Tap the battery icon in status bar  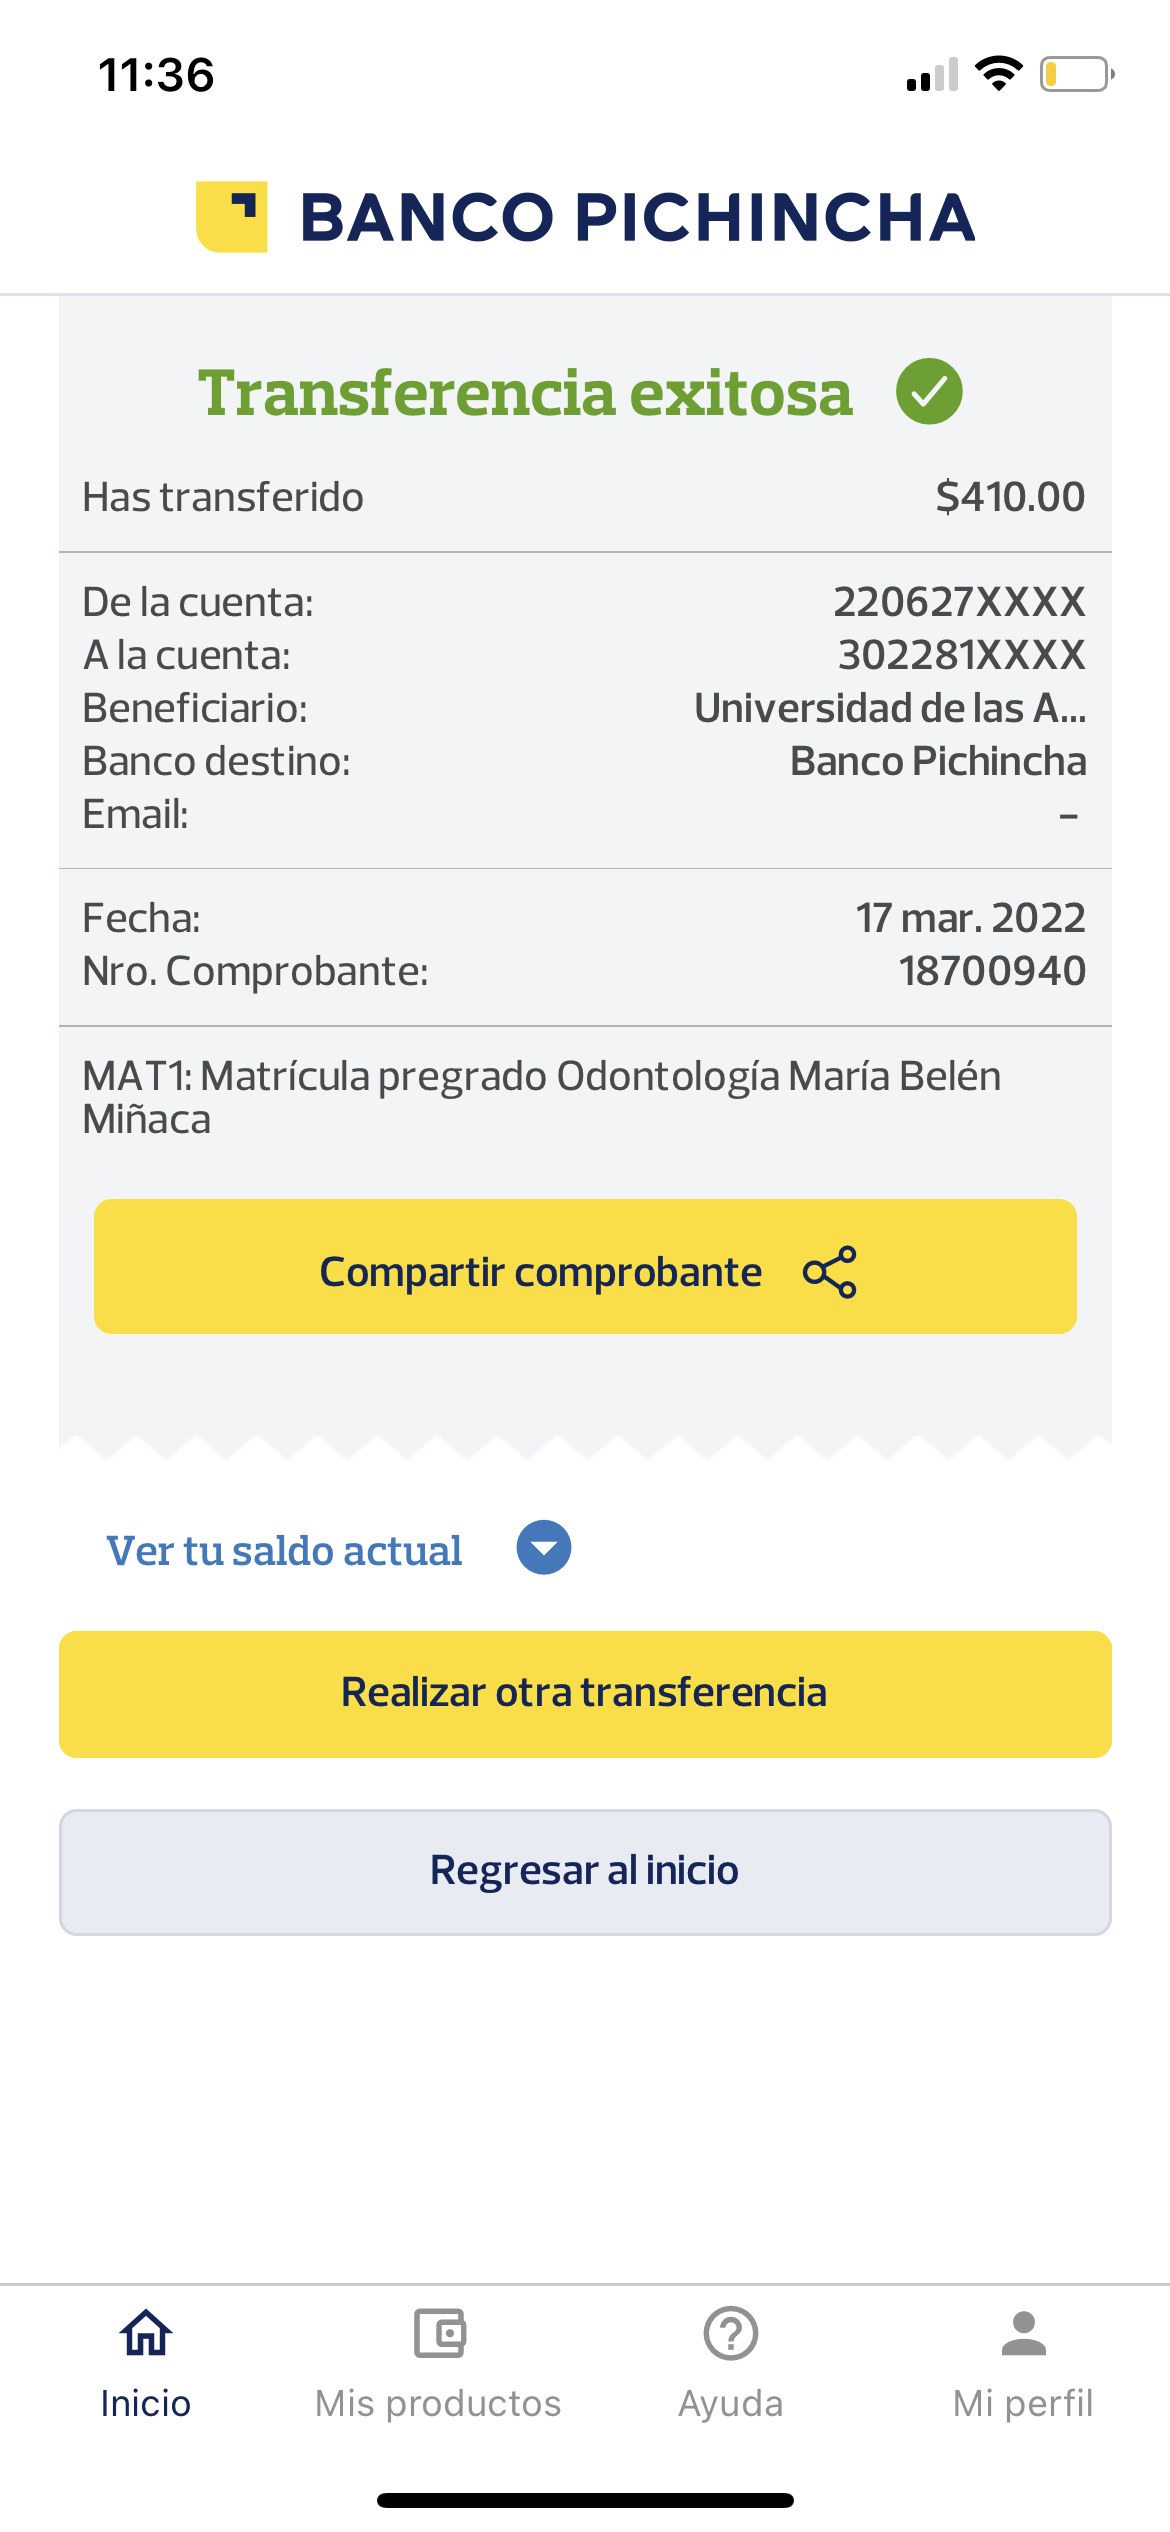click(1077, 75)
